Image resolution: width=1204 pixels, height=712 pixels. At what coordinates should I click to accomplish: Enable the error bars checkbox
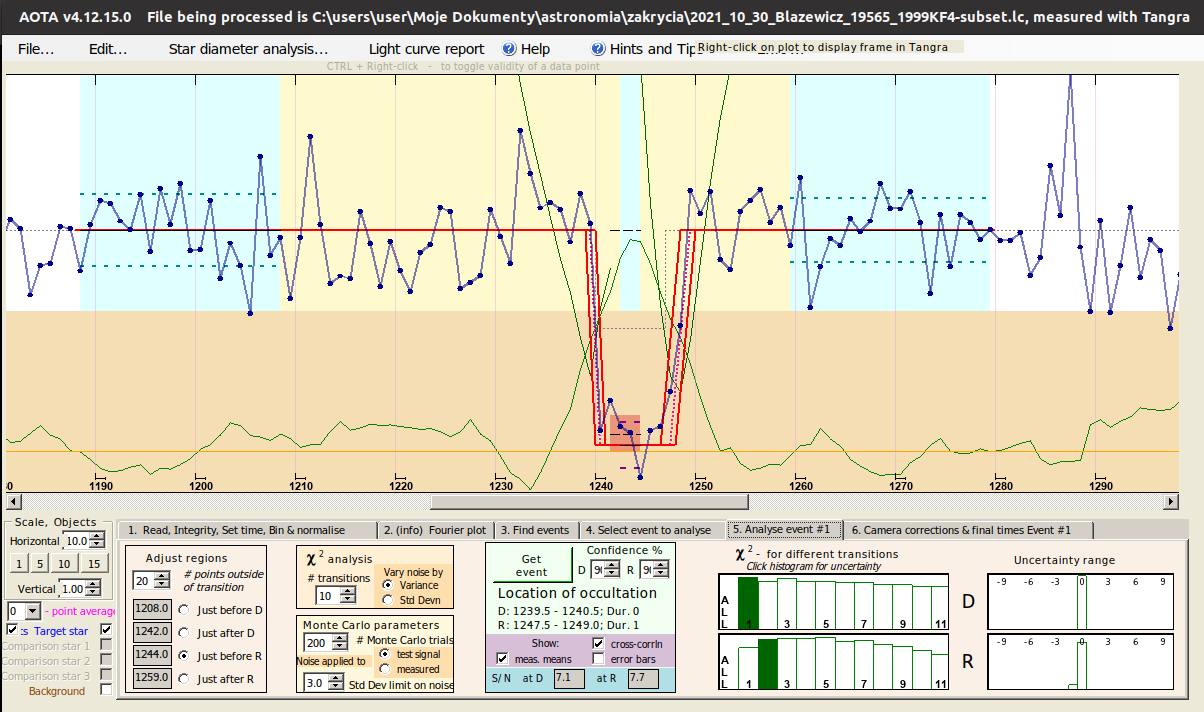pos(599,659)
